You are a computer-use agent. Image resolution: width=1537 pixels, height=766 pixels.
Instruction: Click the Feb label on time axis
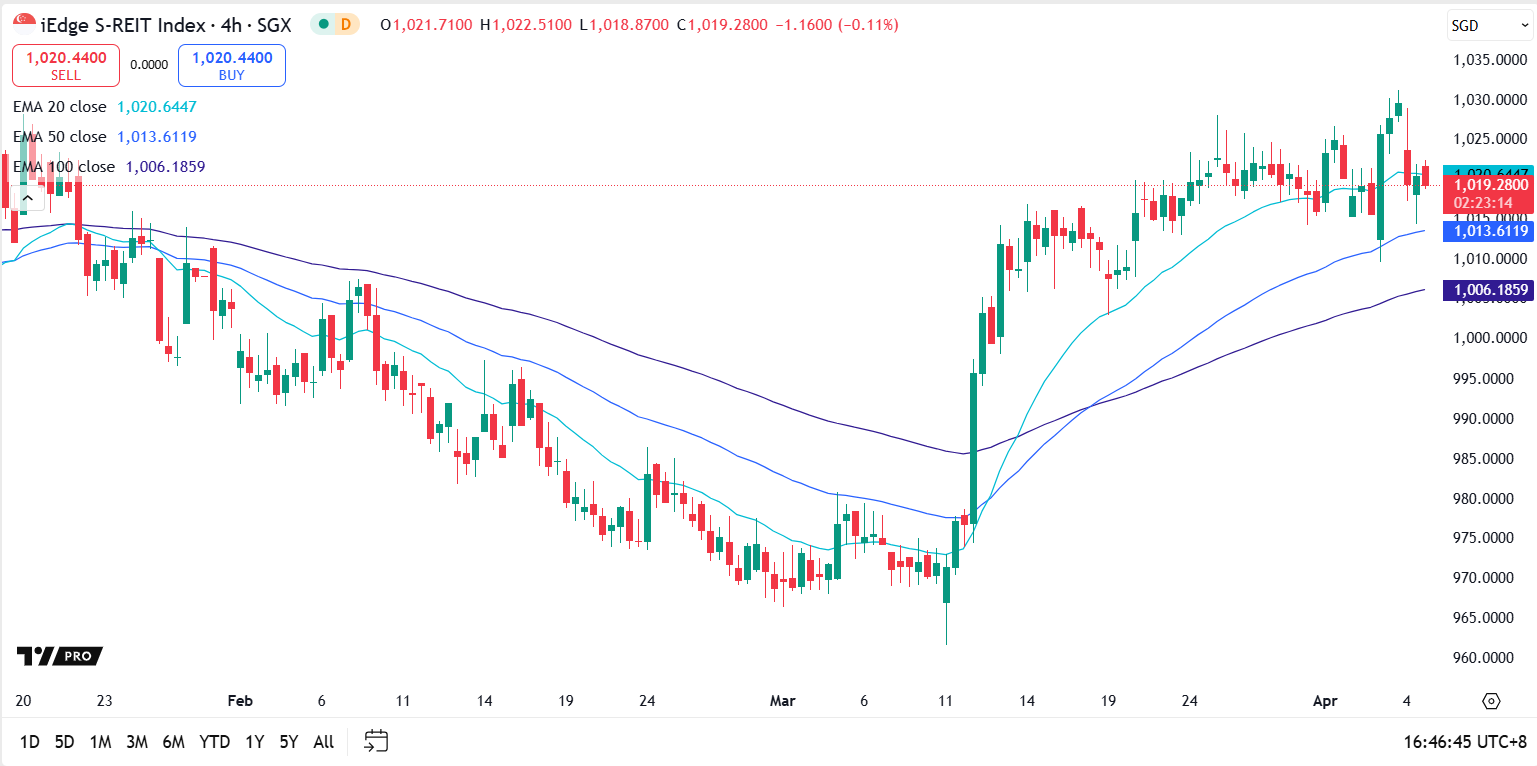coord(240,701)
